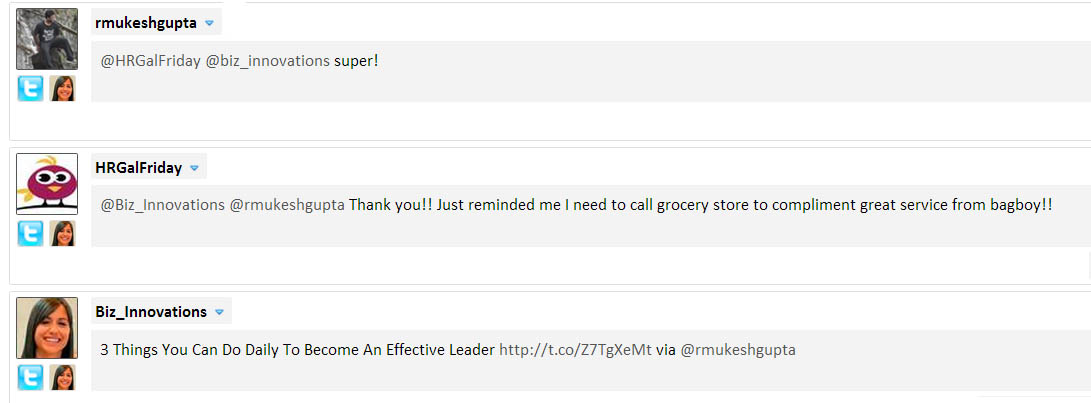
Task: Open the http://t.co/Z7TgXeMt link
Action: point(575,350)
